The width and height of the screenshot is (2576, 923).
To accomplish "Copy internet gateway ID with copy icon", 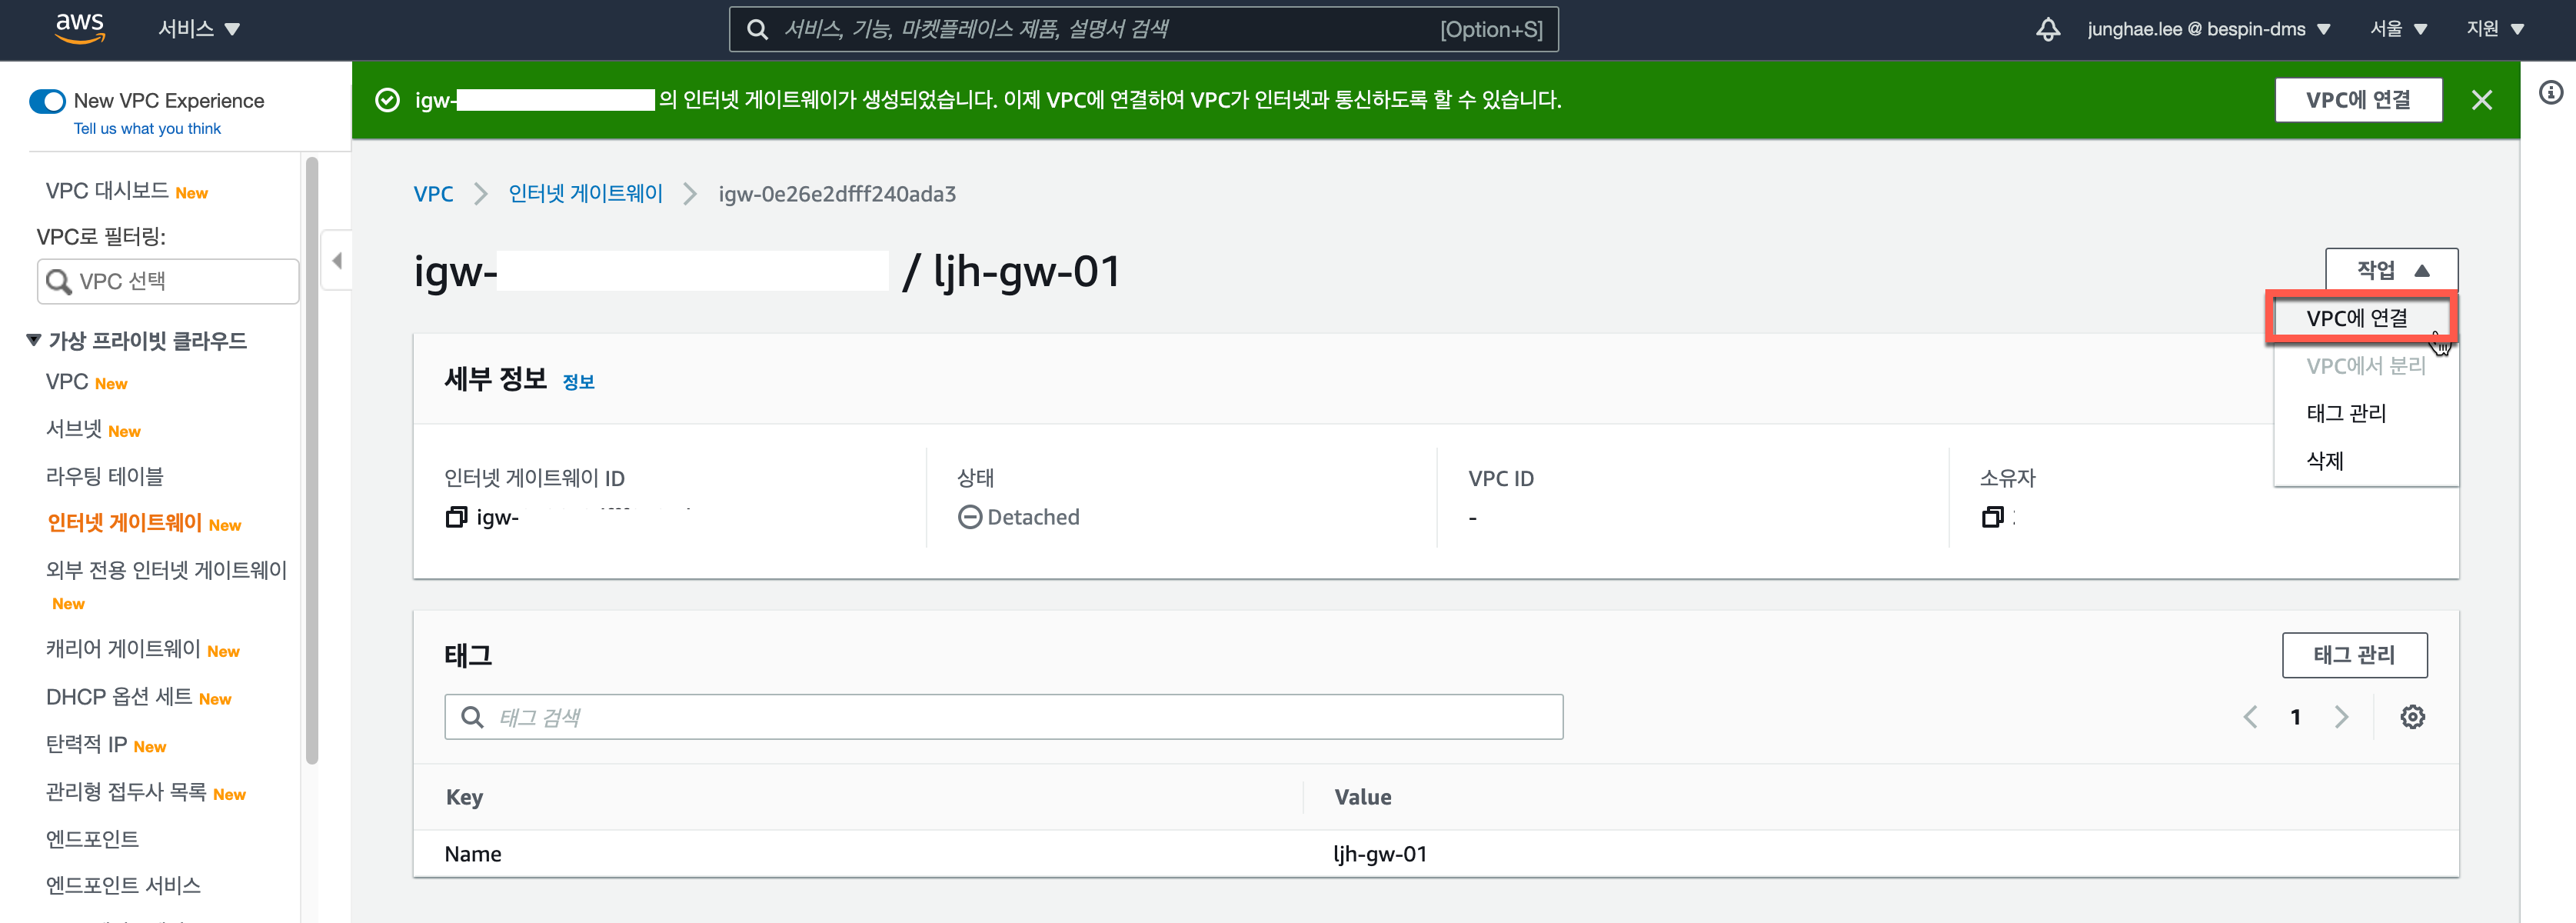I will [456, 517].
